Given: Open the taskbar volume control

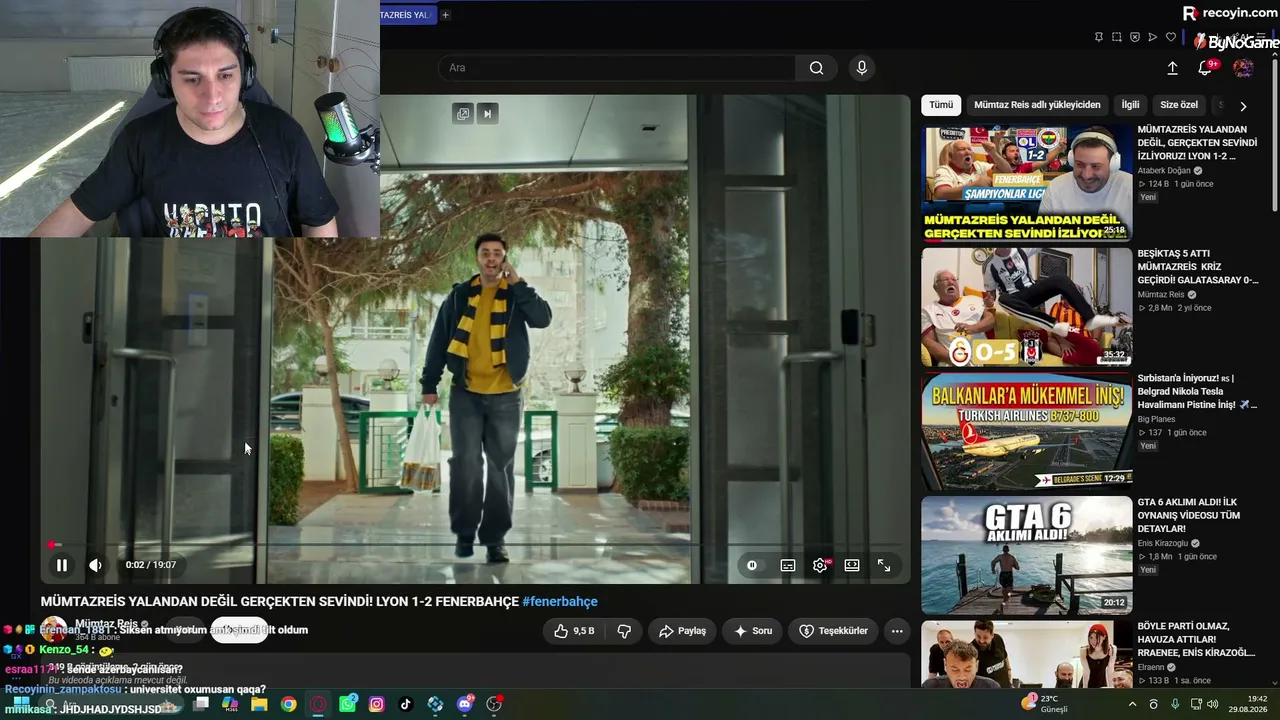Looking at the screenshot, I should point(1213,704).
